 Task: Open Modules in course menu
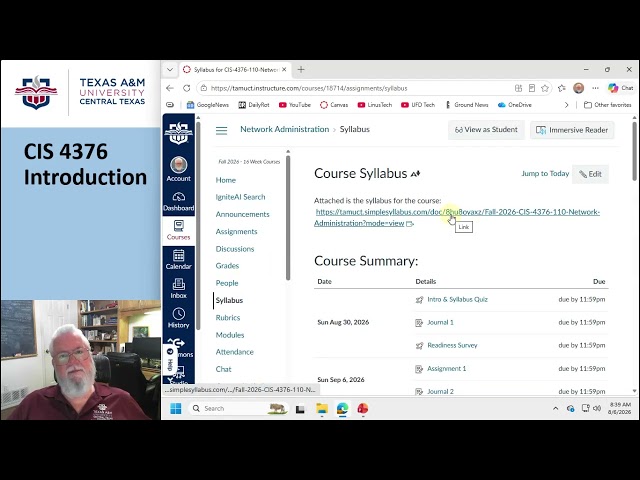(230, 335)
